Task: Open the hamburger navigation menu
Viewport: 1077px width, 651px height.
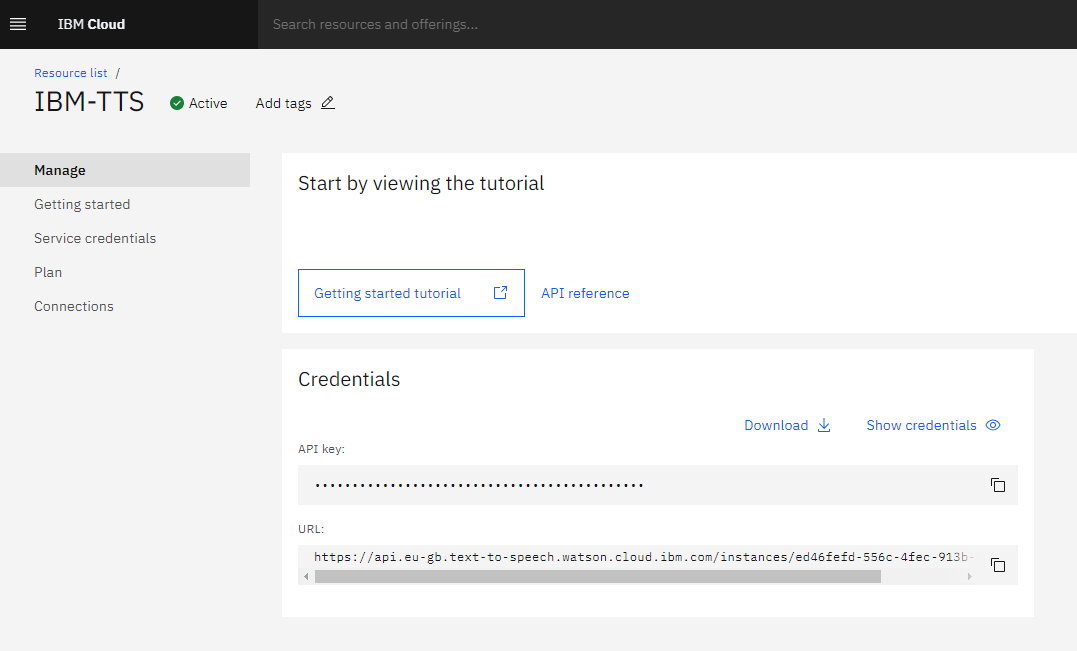Action: click(x=18, y=24)
